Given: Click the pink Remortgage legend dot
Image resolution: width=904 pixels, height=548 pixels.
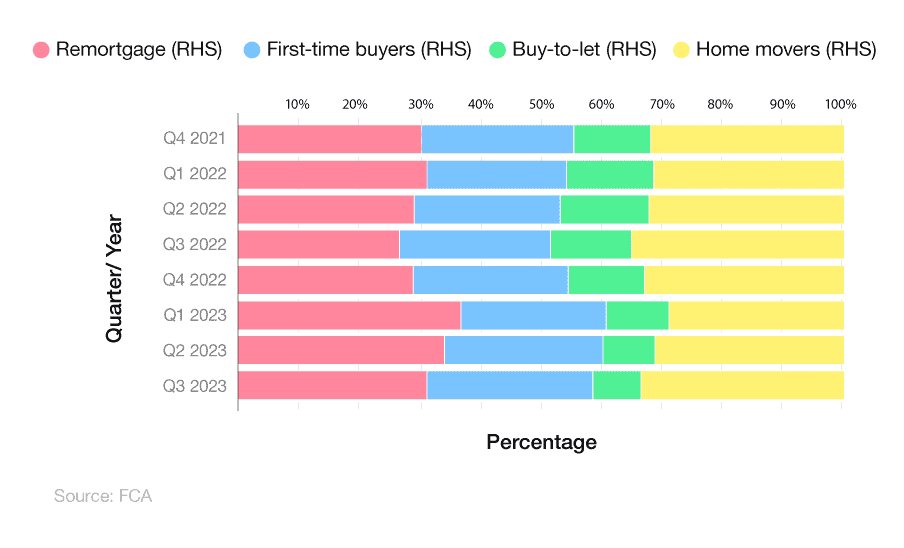Looking at the screenshot, I should tap(41, 50).
